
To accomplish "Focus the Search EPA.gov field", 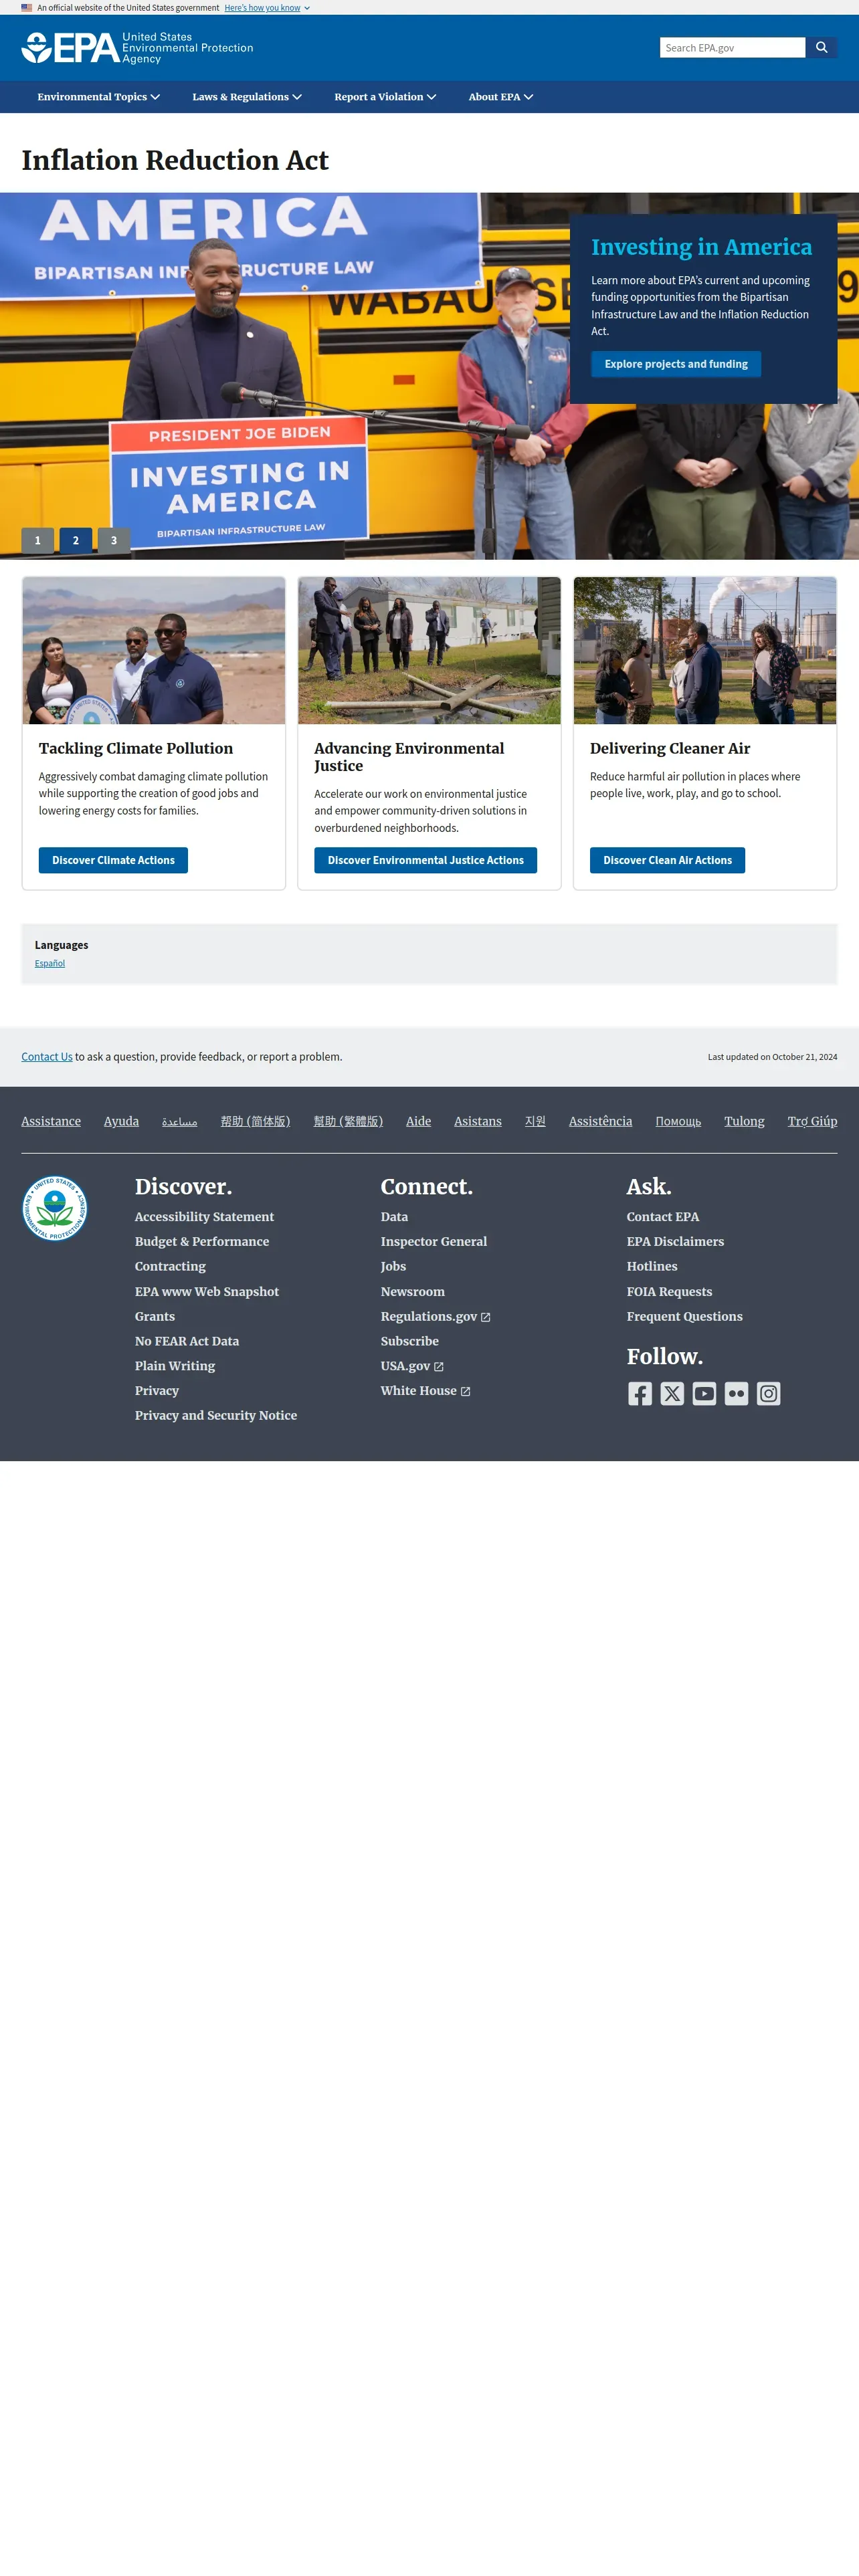I will click(732, 47).
